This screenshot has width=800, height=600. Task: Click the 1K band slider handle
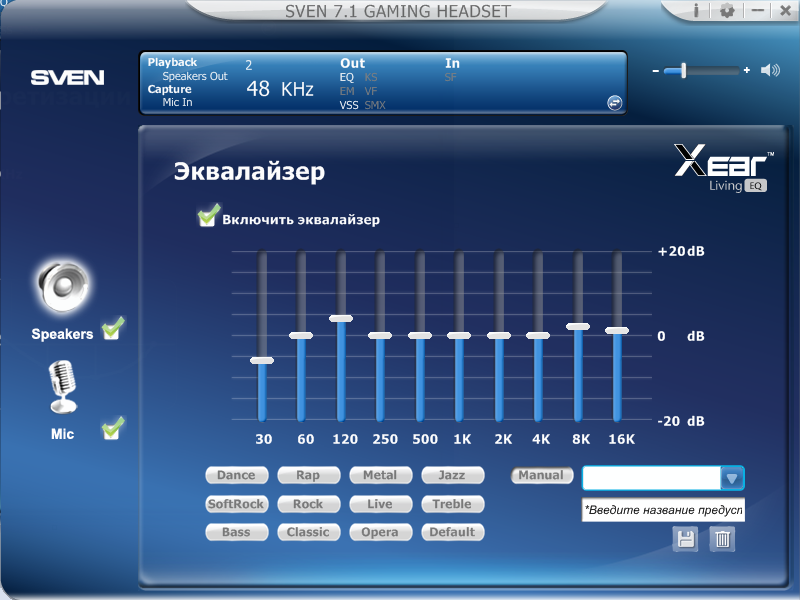click(x=459, y=335)
